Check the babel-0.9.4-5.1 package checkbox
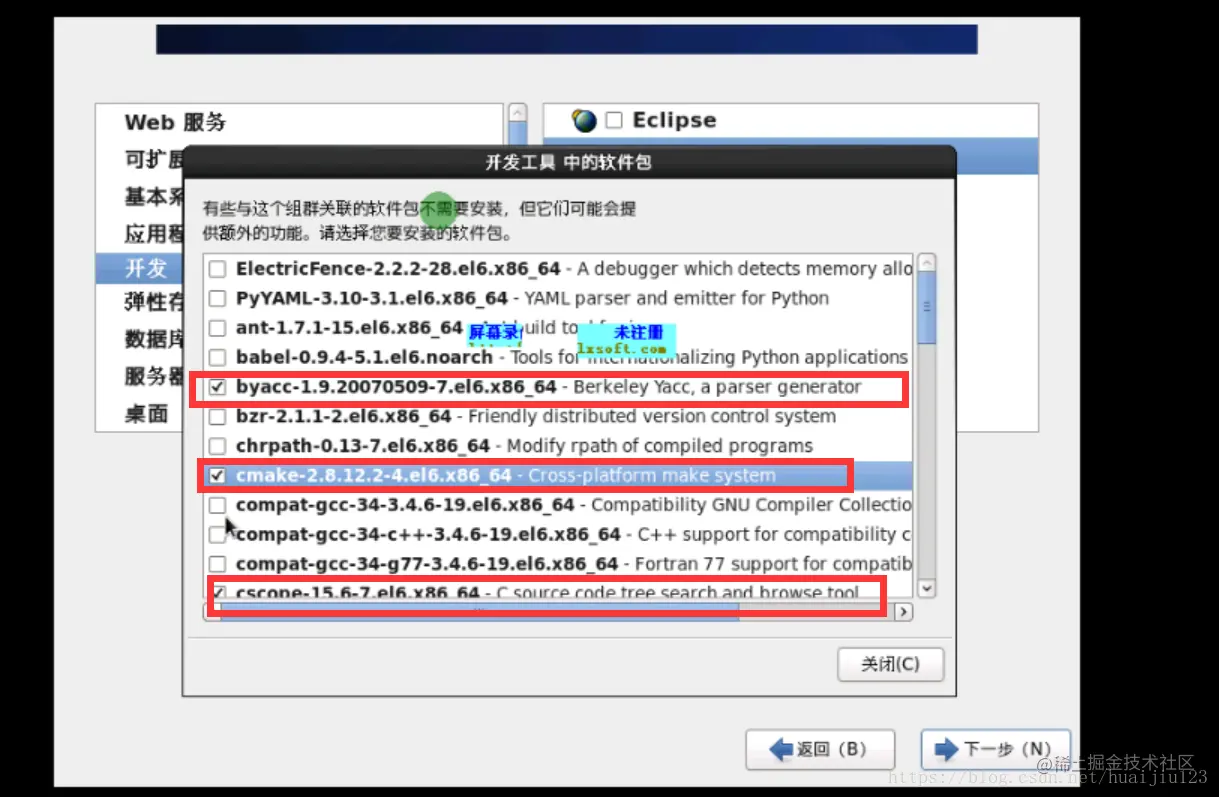The height and width of the screenshot is (797, 1219). coord(217,357)
